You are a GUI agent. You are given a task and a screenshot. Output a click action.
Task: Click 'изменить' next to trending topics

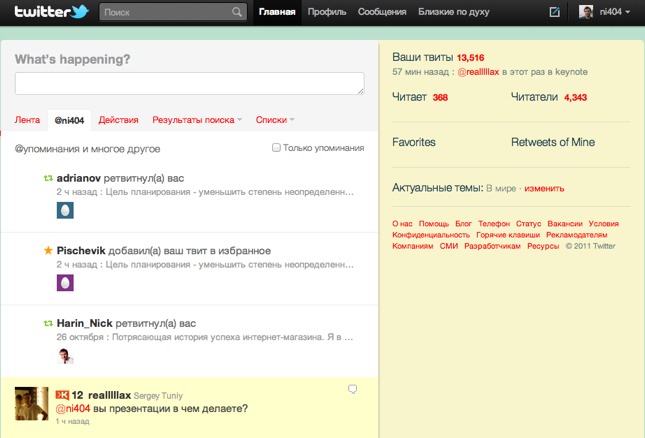coord(544,188)
